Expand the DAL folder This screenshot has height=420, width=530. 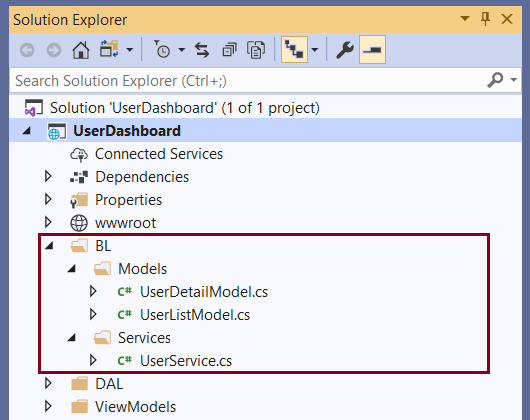click(48, 383)
